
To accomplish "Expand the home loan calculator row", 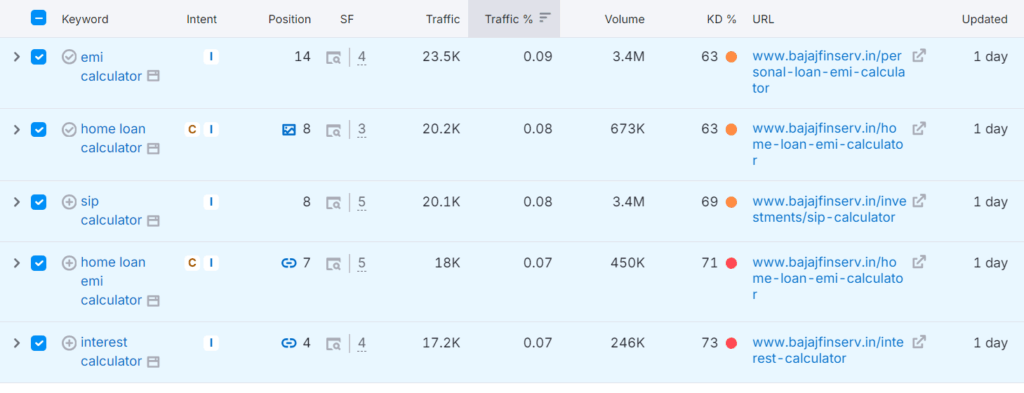I will pos(17,129).
